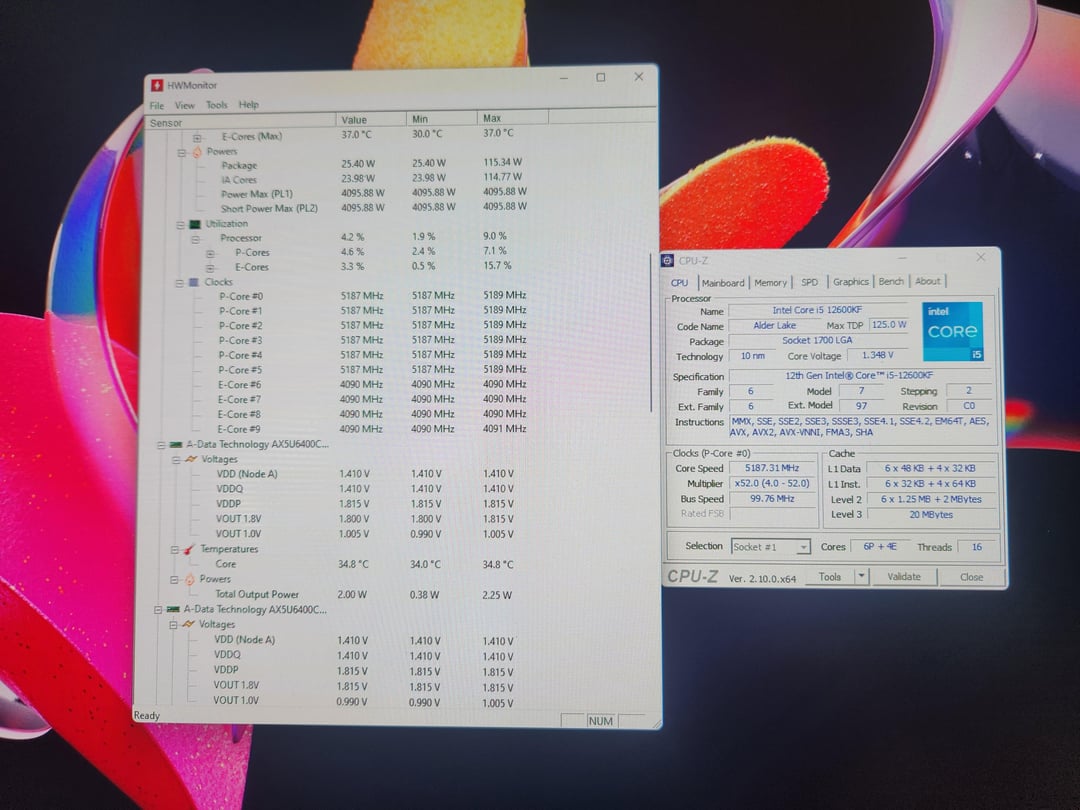Click the Sensor column header
This screenshot has width=1080, height=810.
[240, 122]
